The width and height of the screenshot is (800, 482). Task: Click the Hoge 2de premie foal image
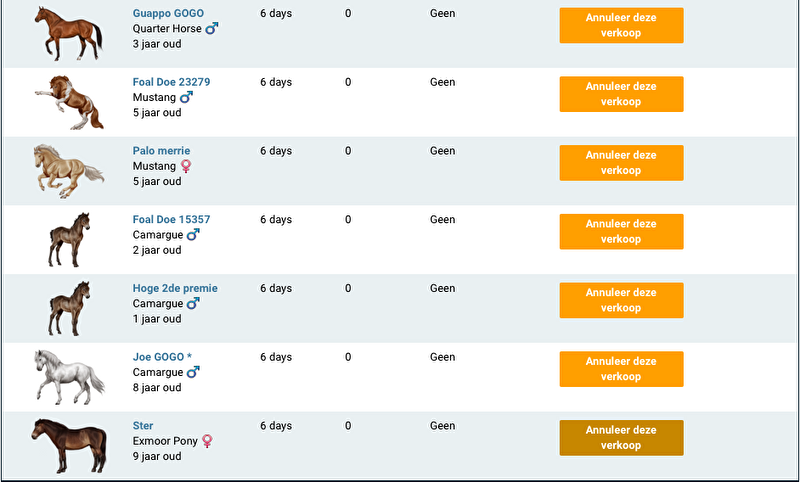[x=69, y=308]
